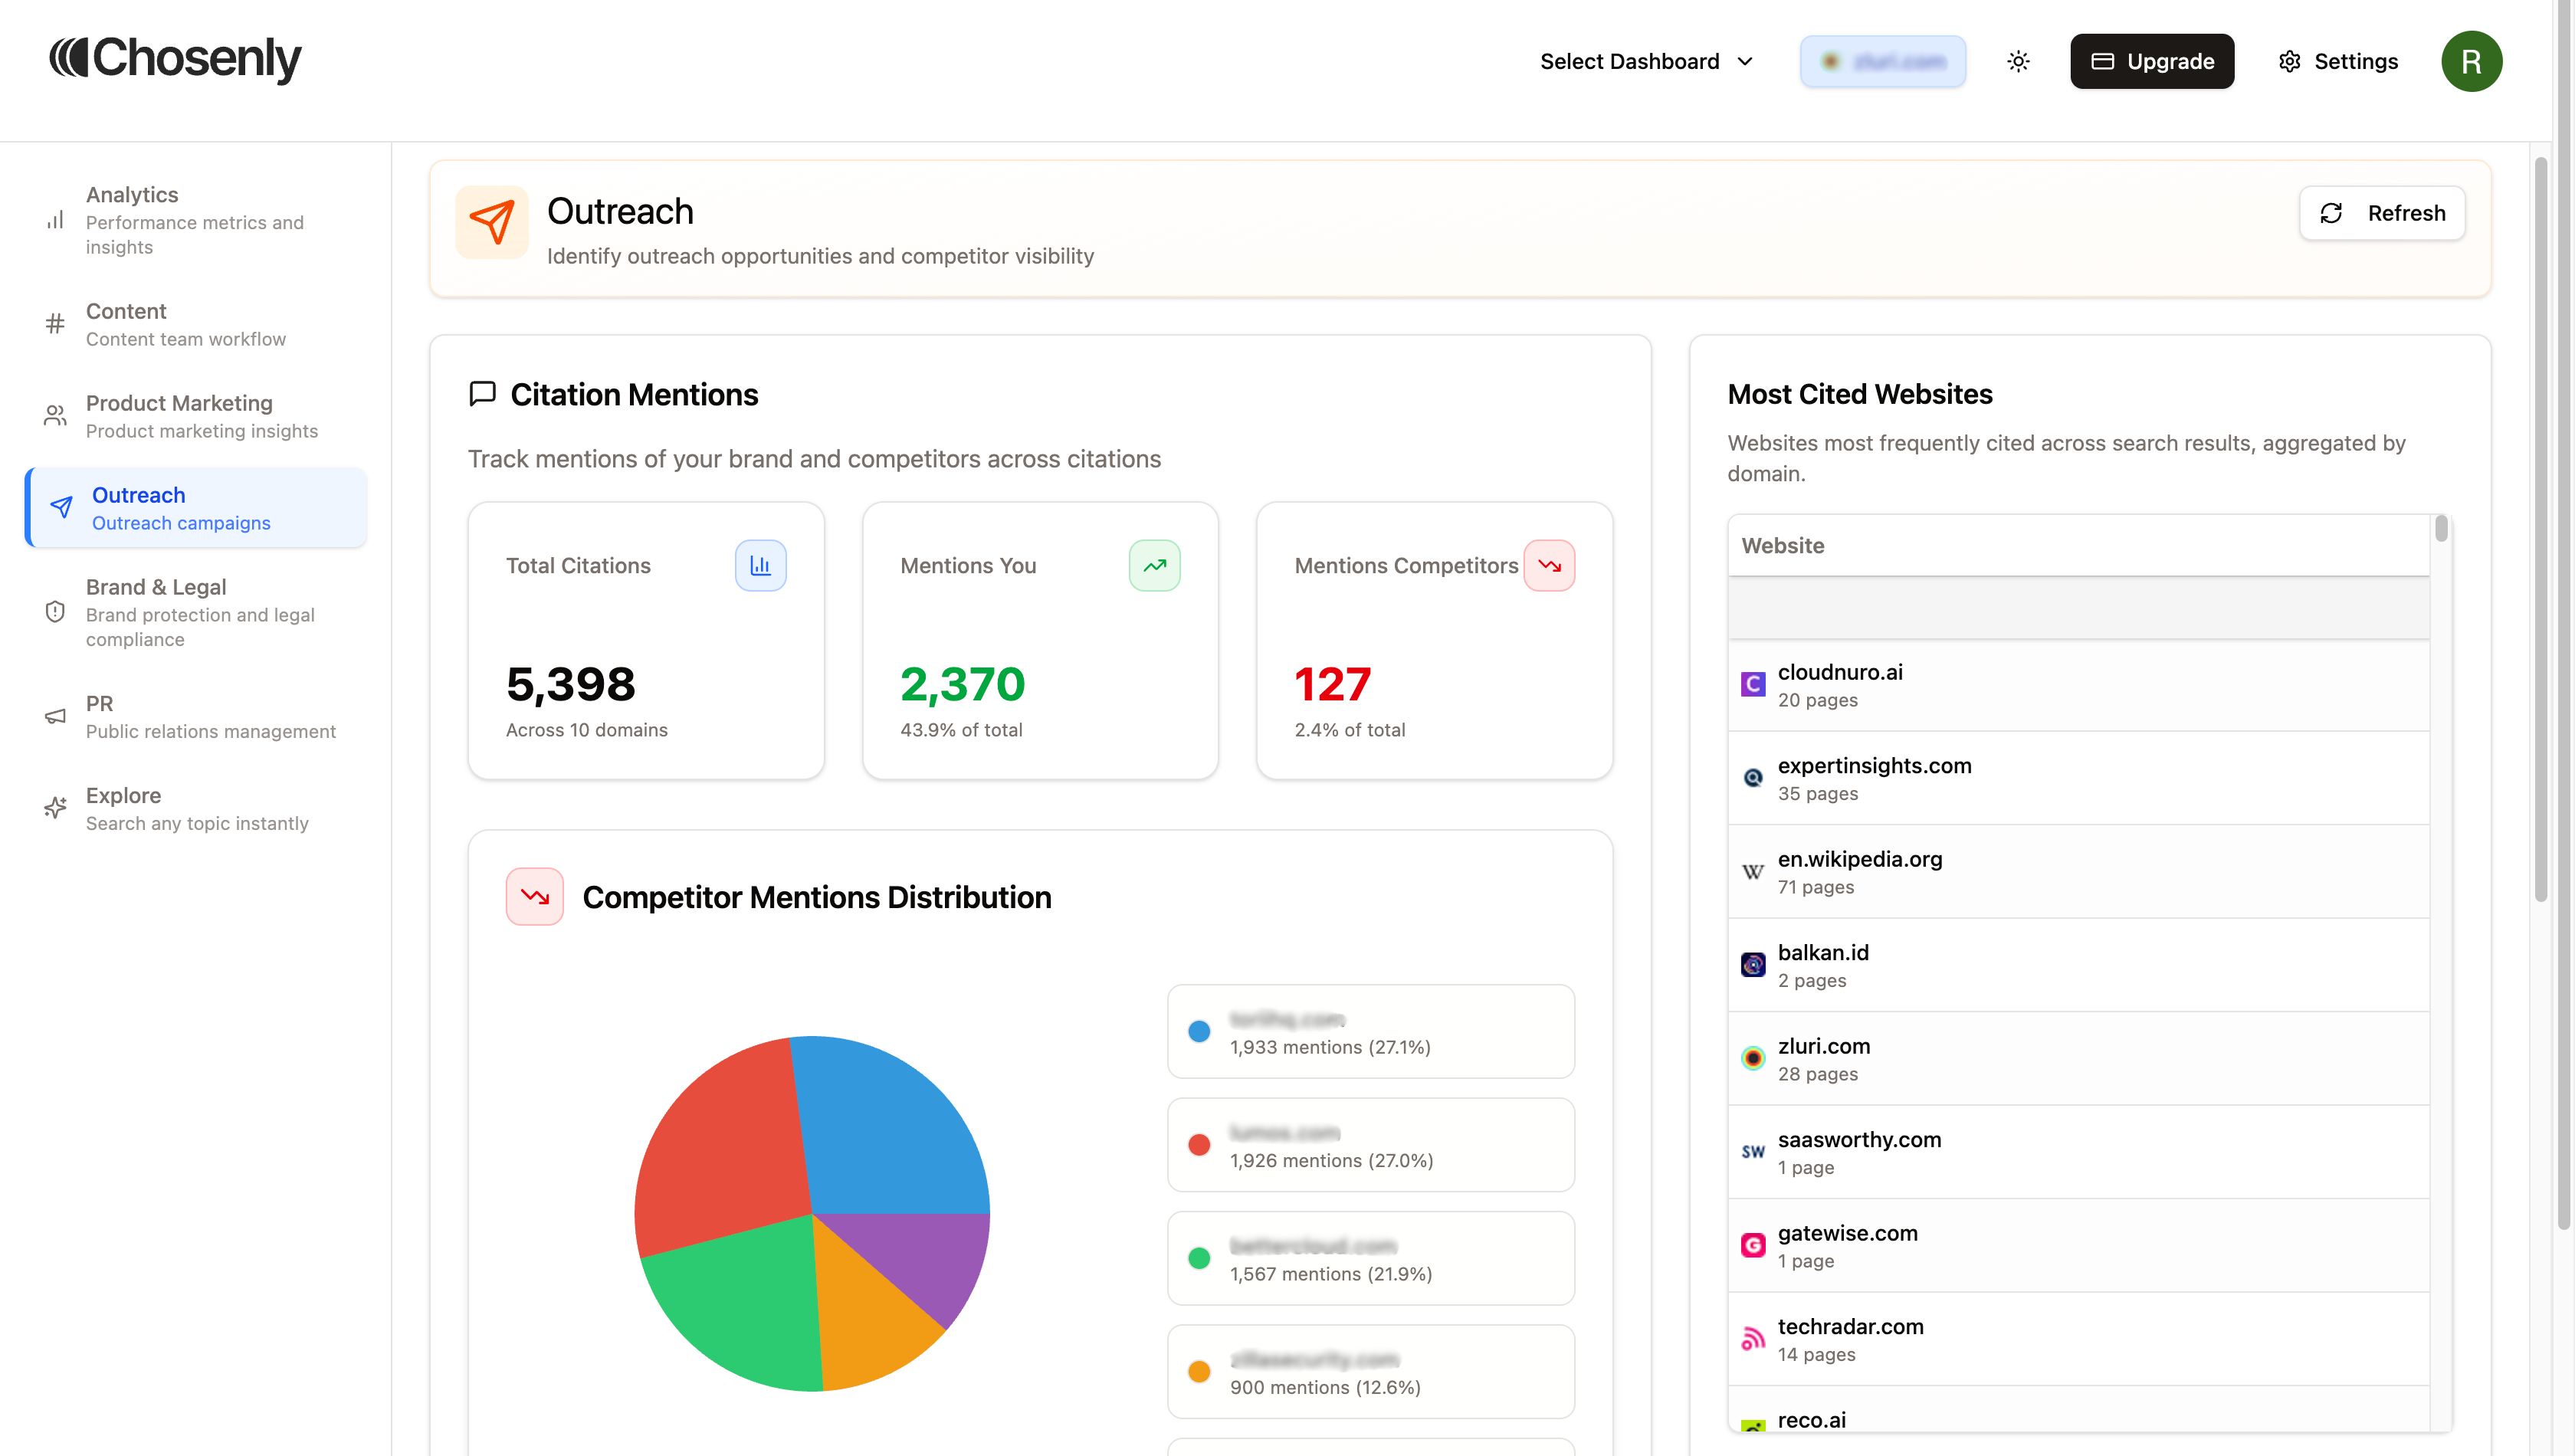
Task: Click the Wikipedia W favicon
Action: 1753,872
